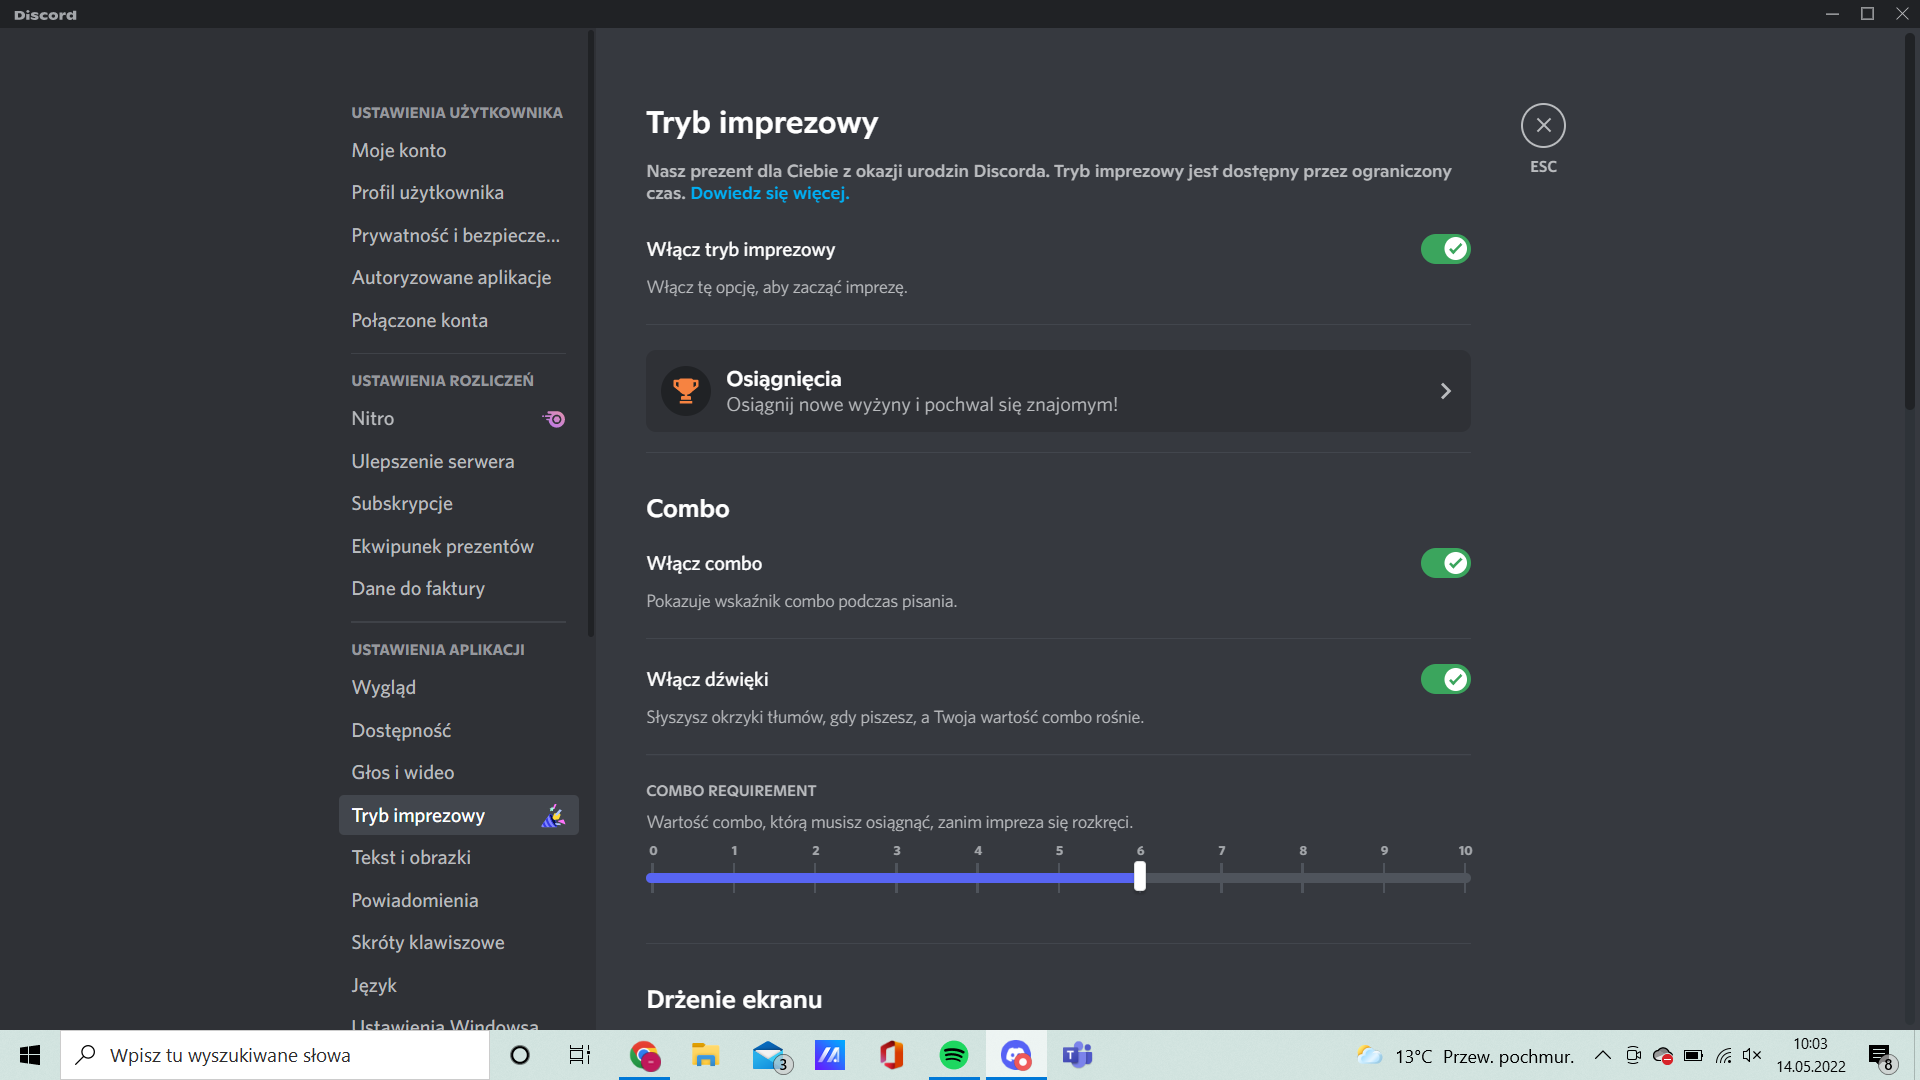Expand Osiągnięcia with the chevron arrow
Screen dimensions: 1920x1080
coord(1445,391)
